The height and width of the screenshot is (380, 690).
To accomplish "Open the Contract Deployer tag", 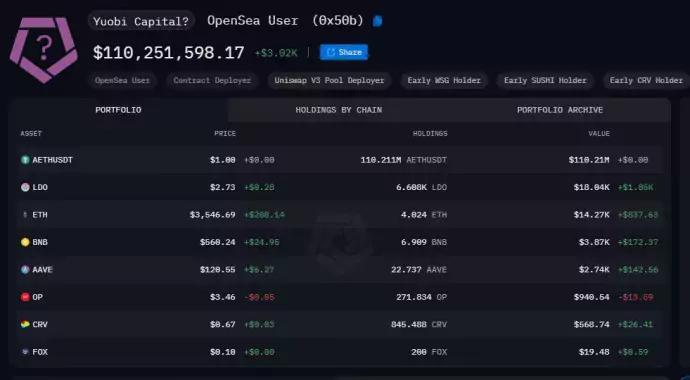I will [x=212, y=80].
